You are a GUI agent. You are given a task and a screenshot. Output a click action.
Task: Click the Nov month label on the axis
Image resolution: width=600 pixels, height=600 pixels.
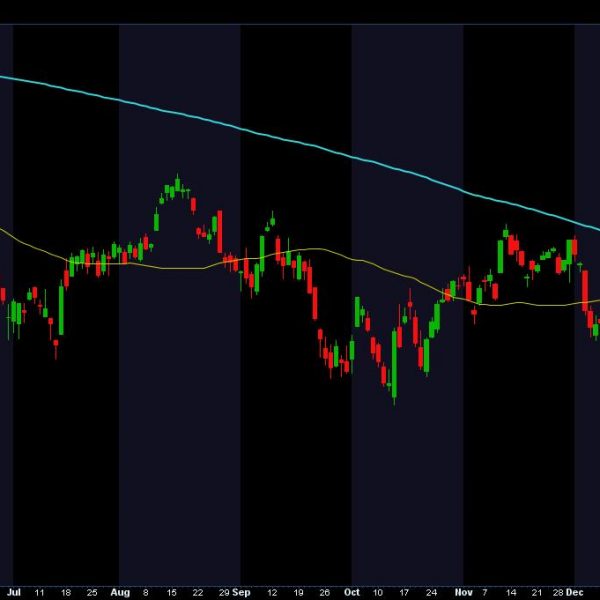coord(463,592)
